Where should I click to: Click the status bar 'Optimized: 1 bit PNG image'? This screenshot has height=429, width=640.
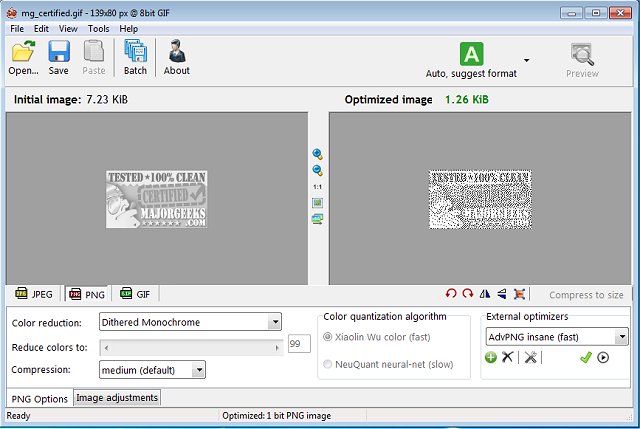[277, 416]
